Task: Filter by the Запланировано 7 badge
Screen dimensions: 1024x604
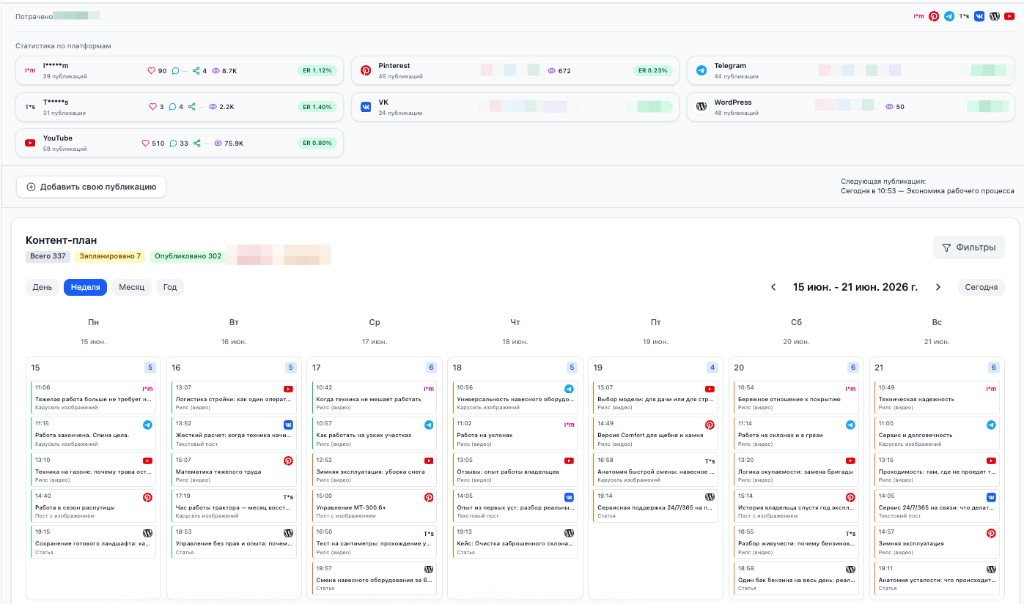Action: coord(110,256)
